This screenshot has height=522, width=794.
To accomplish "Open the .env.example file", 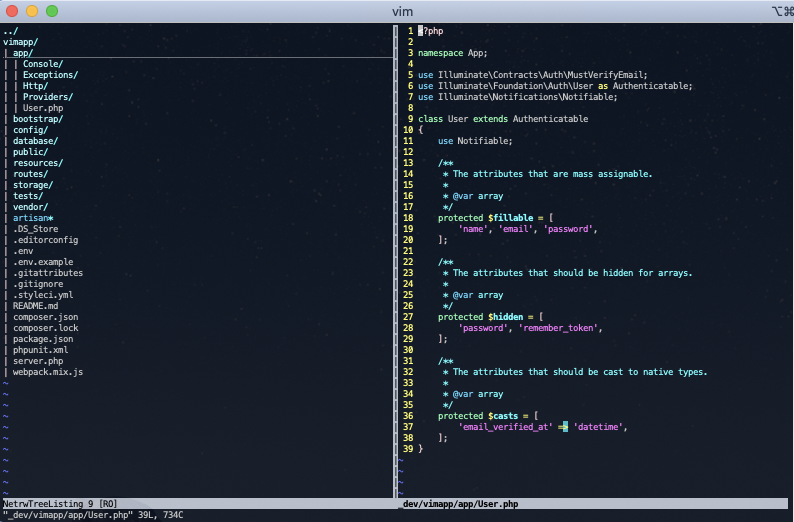I will click(x=43, y=262).
